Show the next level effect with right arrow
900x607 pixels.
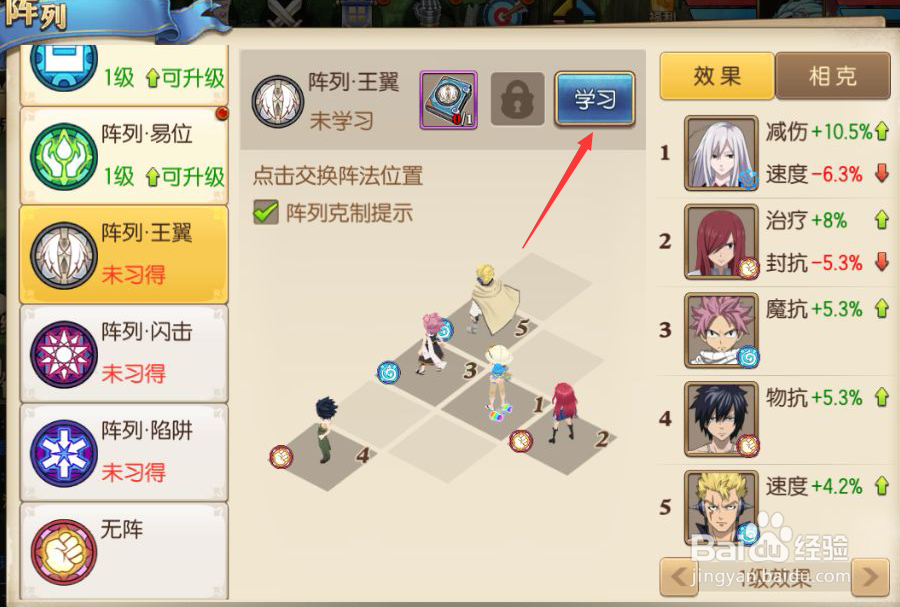click(x=870, y=576)
